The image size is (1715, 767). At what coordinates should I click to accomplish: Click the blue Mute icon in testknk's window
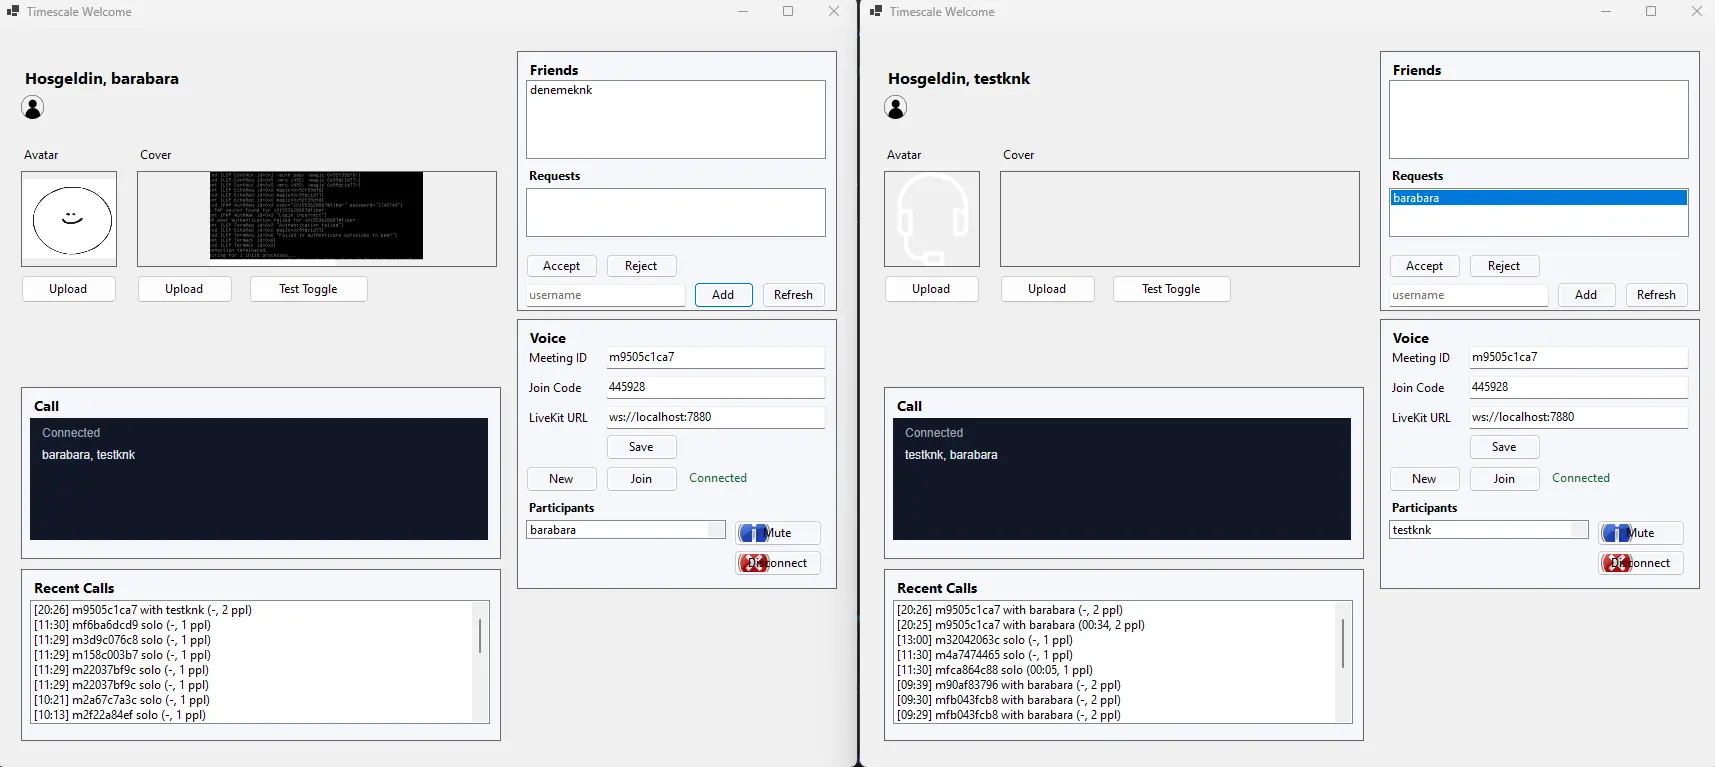[1616, 533]
